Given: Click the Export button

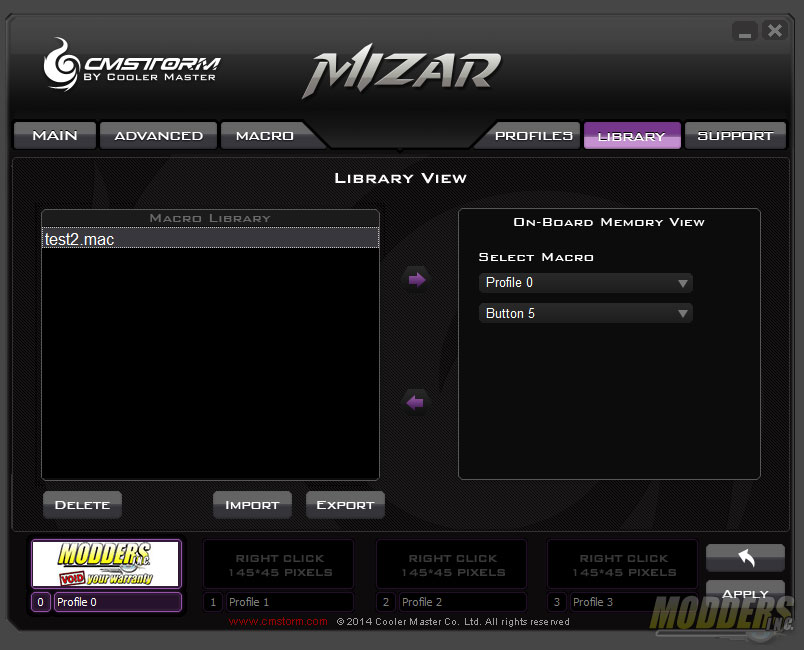Looking at the screenshot, I should click(x=345, y=505).
